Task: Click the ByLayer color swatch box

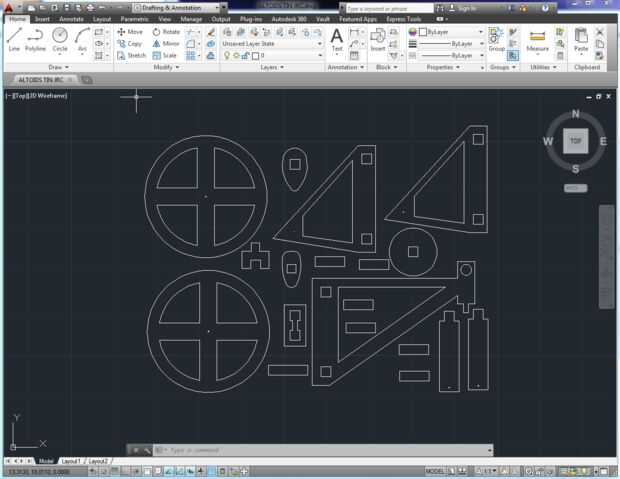Action: click(423, 32)
